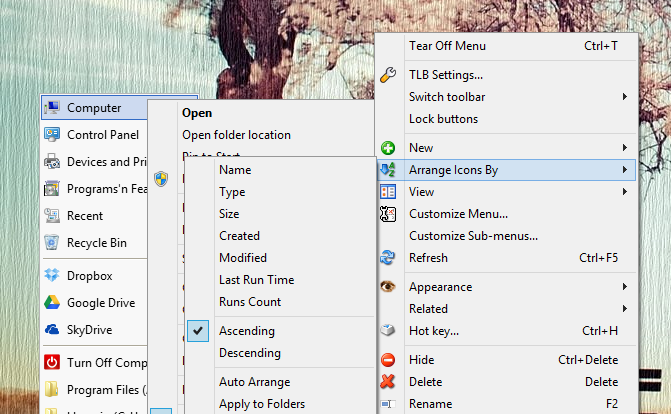This screenshot has width=671, height=414.
Task: Click the Control Panel icon
Action: point(52,135)
